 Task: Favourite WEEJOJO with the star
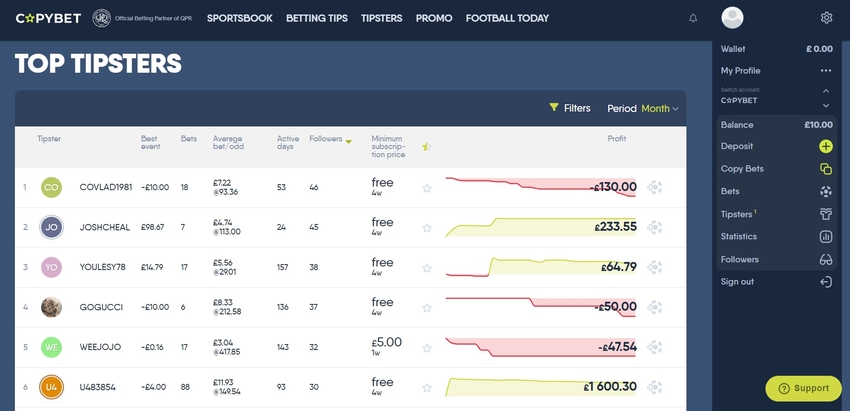427,348
